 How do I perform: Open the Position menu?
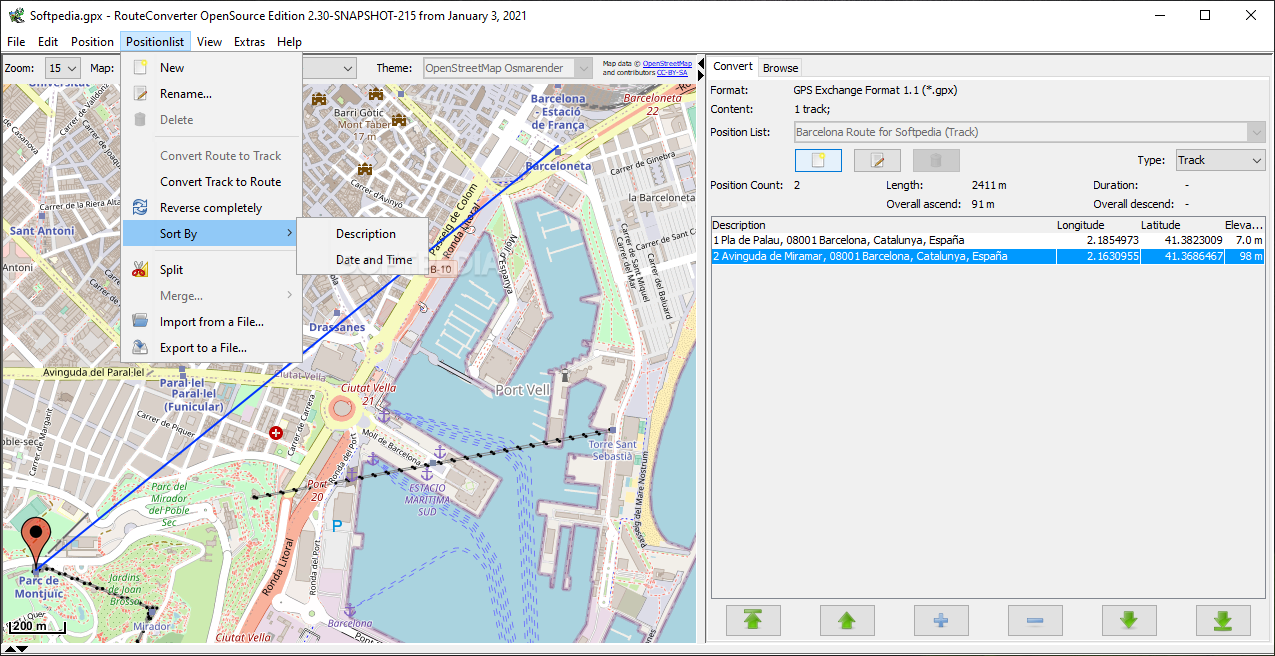click(x=92, y=42)
